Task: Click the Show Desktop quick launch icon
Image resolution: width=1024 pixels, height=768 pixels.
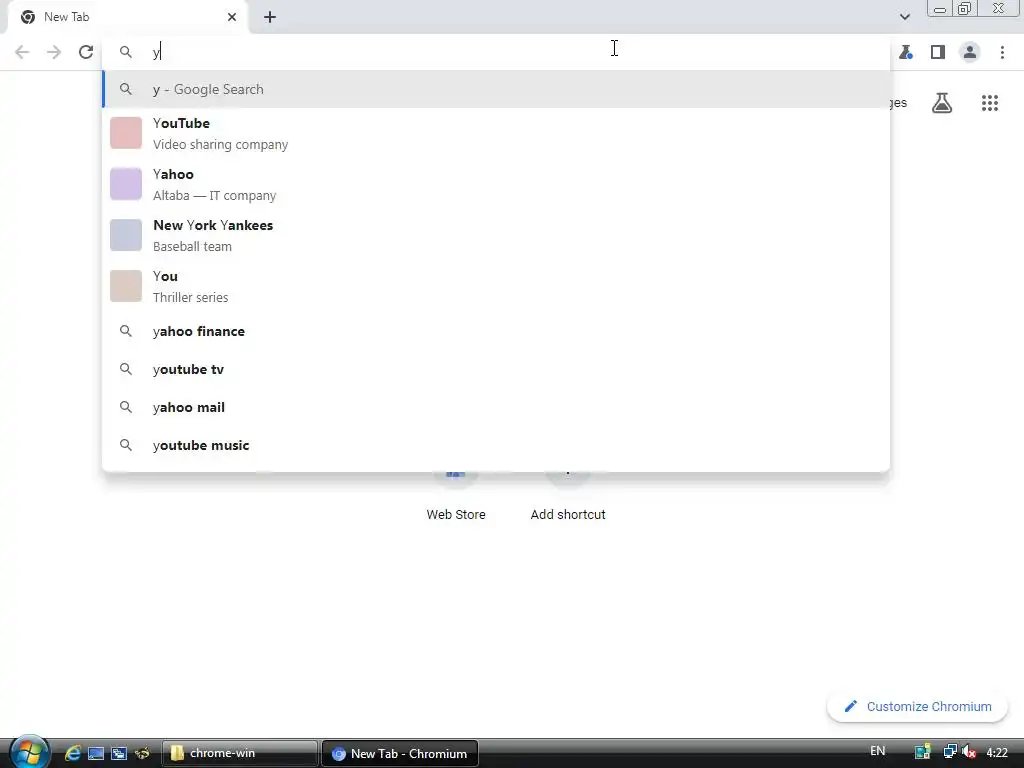Action: (96, 754)
